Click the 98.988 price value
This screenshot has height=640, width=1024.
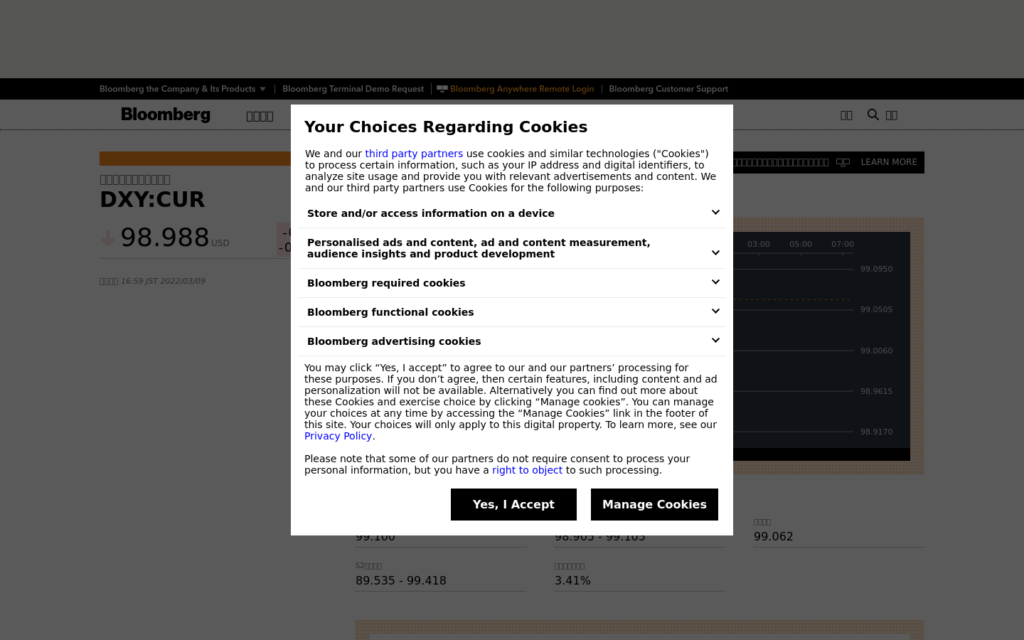pos(165,237)
